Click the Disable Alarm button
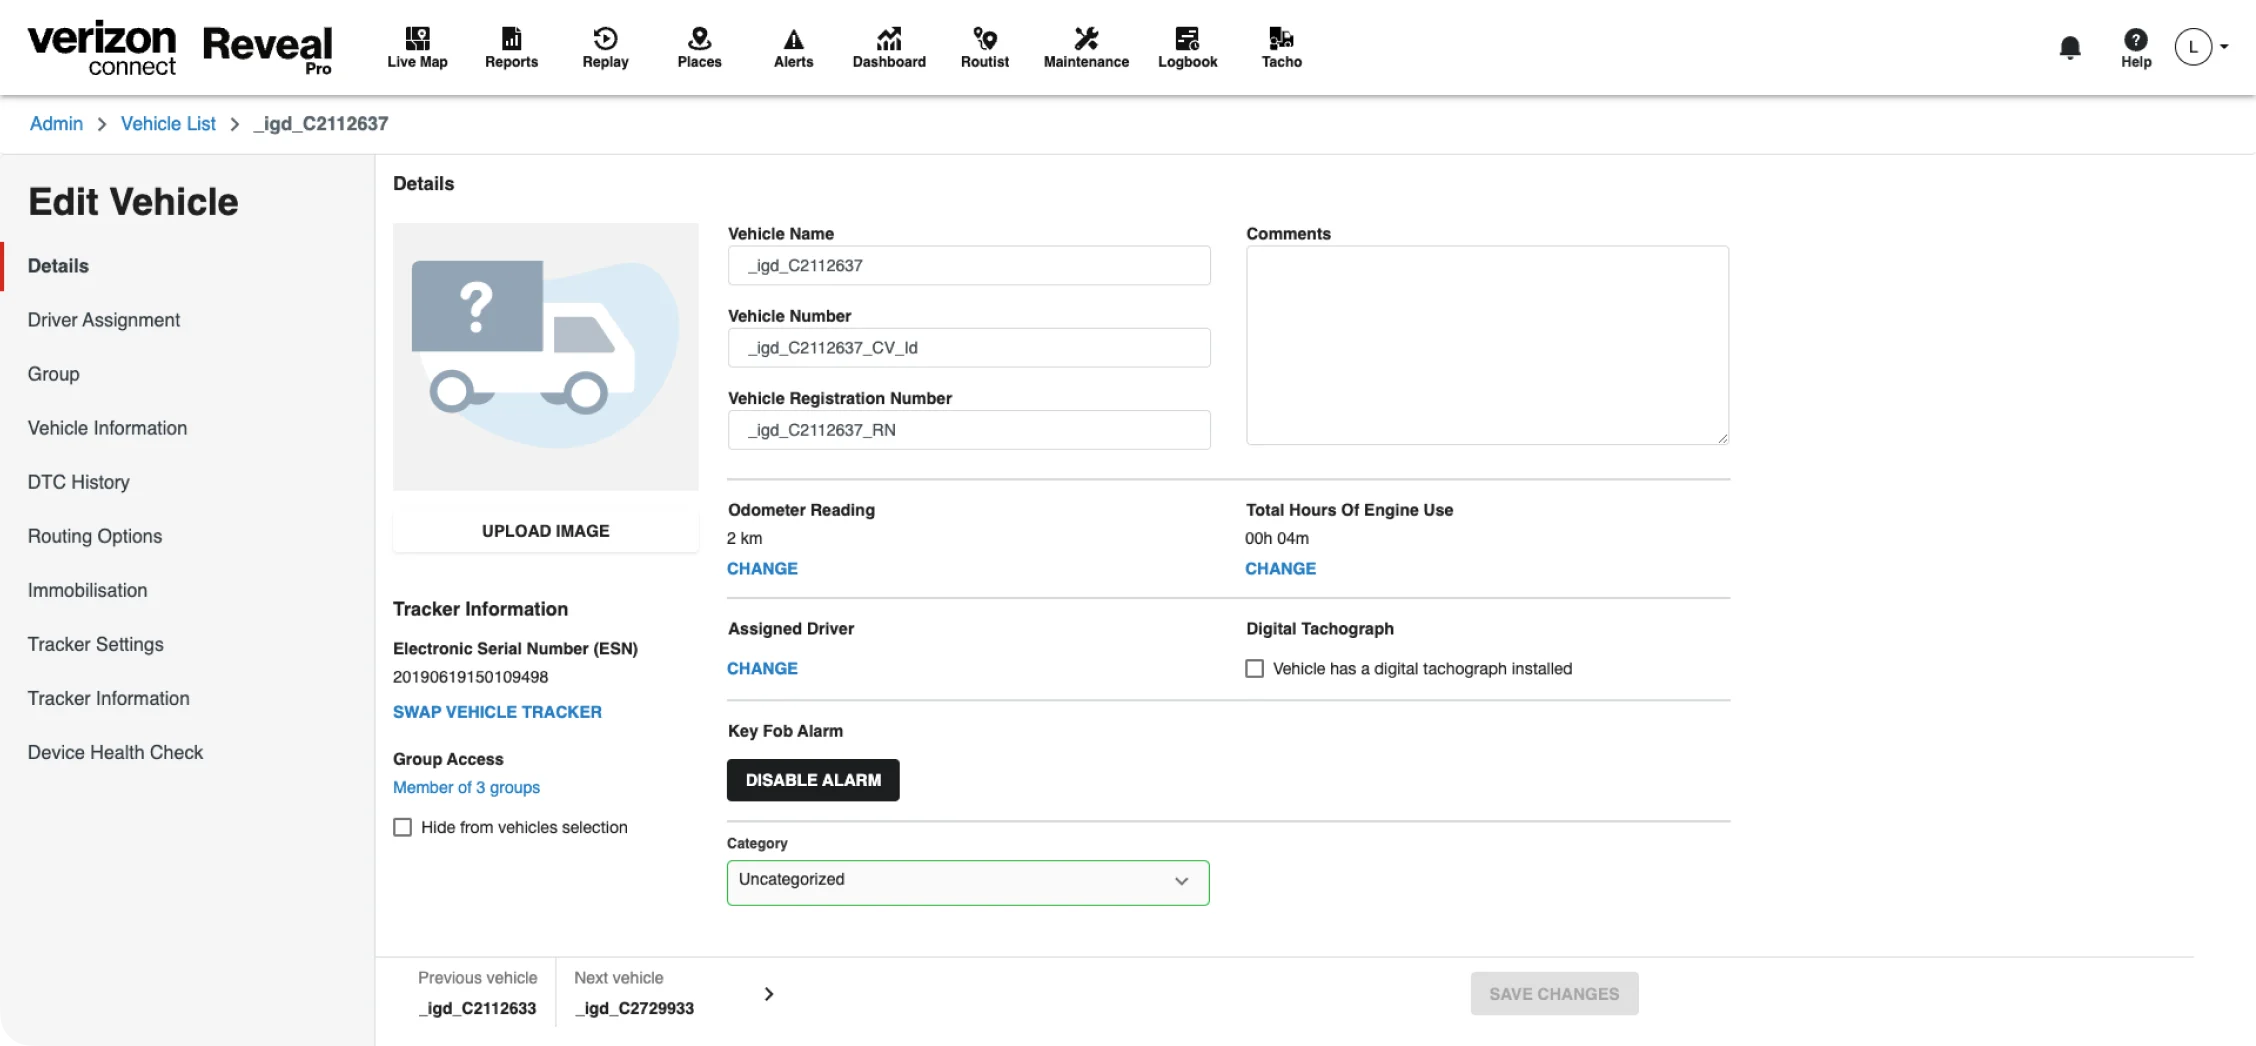 click(x=813, y=780)
